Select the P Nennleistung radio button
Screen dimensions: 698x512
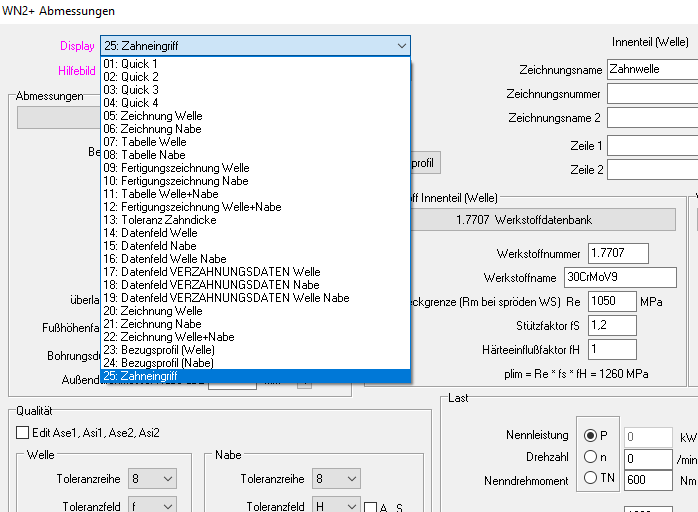tap(590, 436)
